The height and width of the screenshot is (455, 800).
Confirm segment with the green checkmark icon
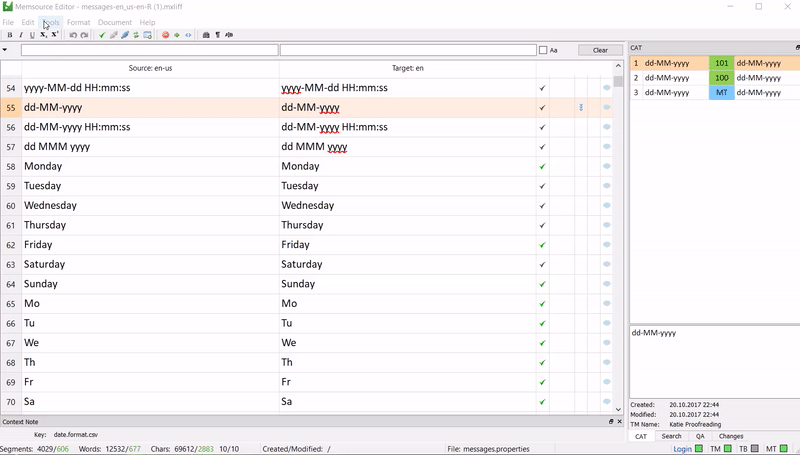point(102,35)
